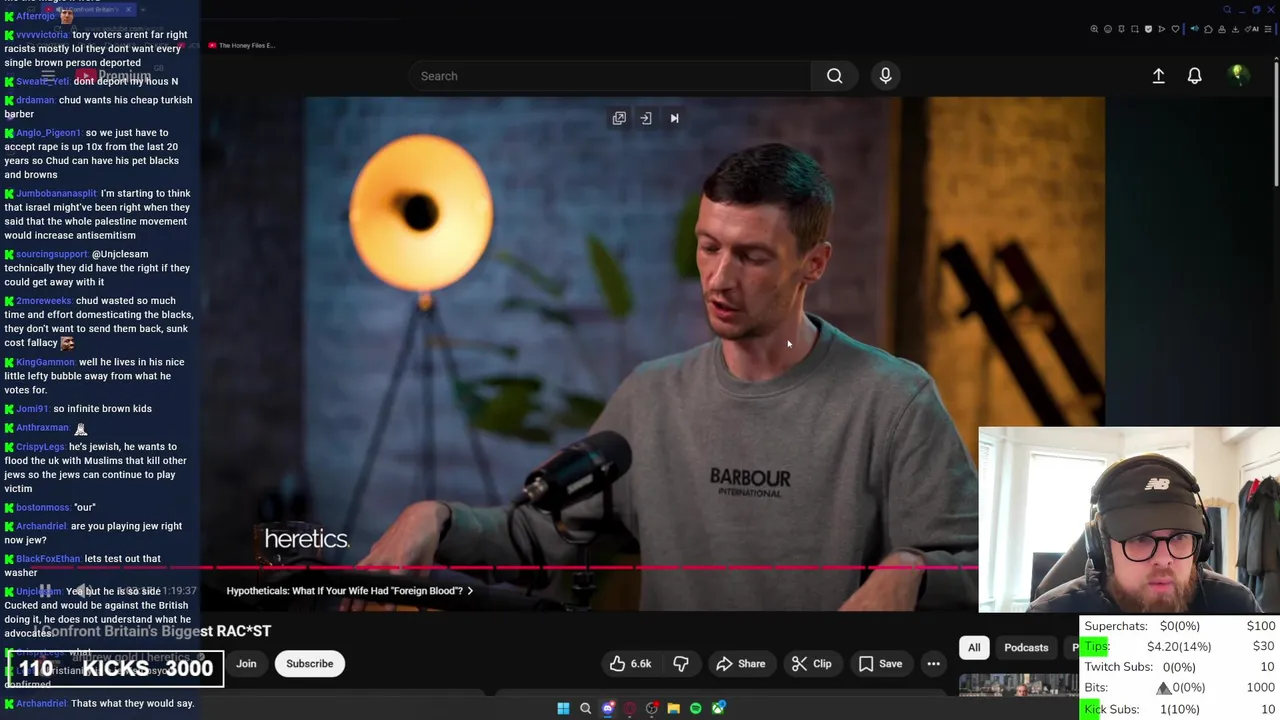Click chat username 'BlackFoxEthan'
Screen dimensions: 1280x720
coord(48,559)
